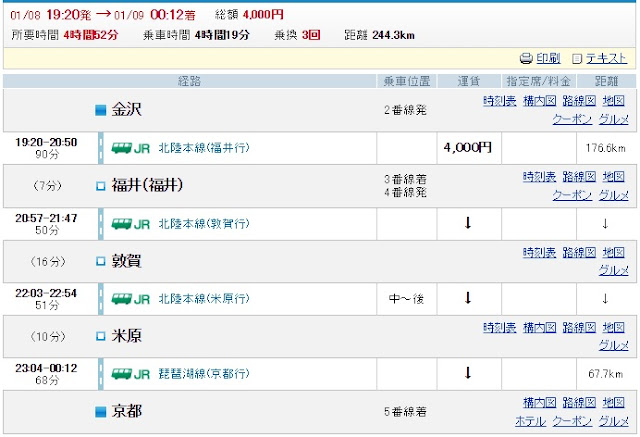Open 地図 for 福井(福井) station

(613, 177)
